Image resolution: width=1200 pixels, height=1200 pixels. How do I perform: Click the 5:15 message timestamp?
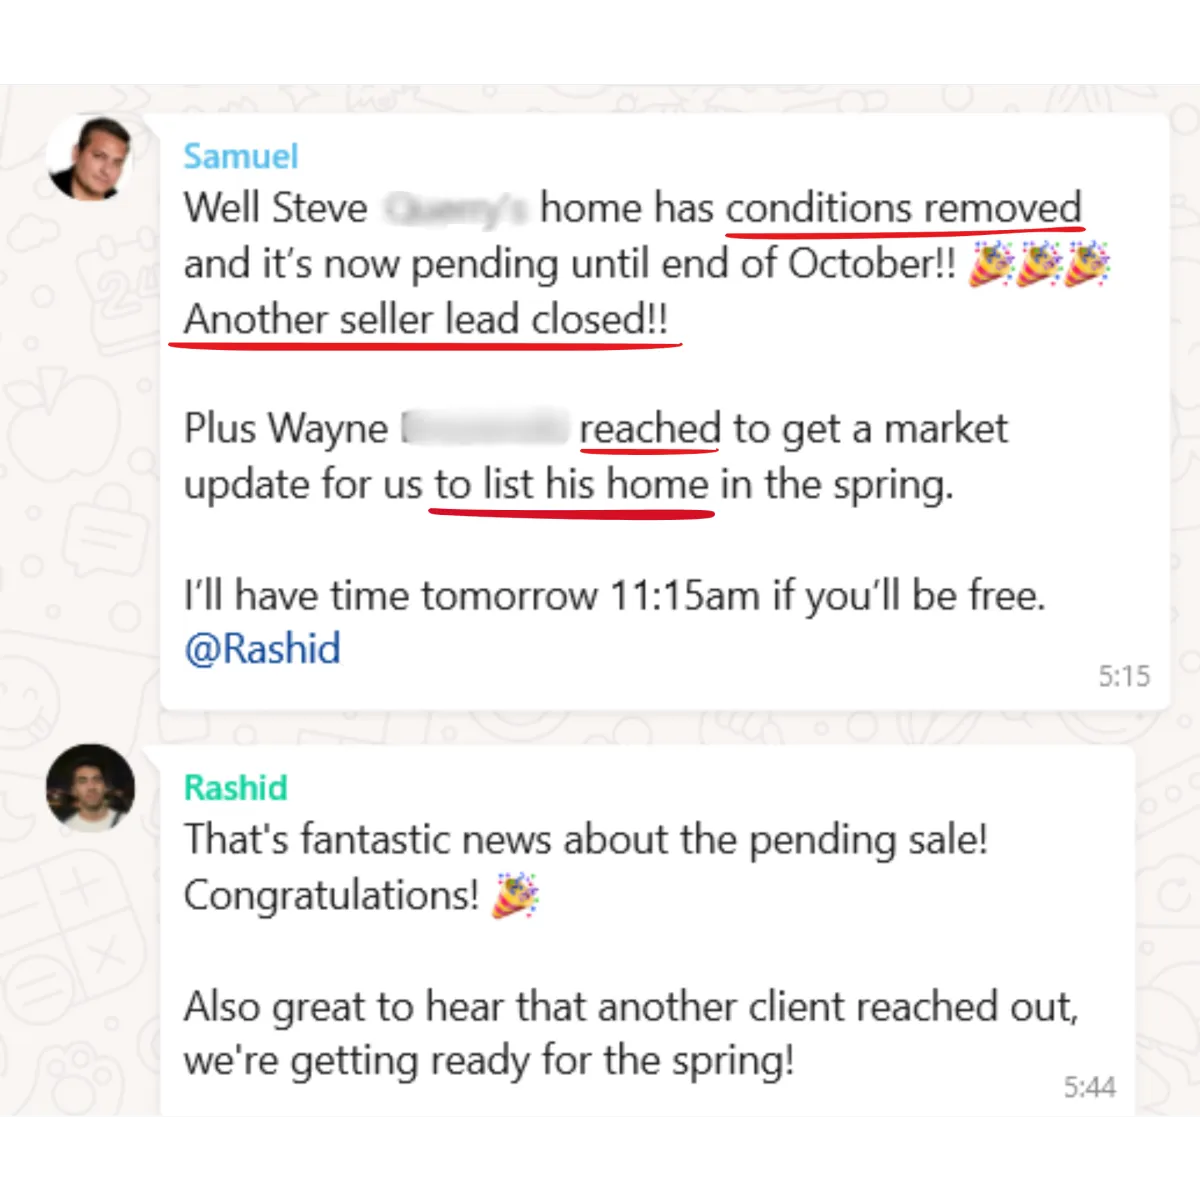coord(1124,677)
